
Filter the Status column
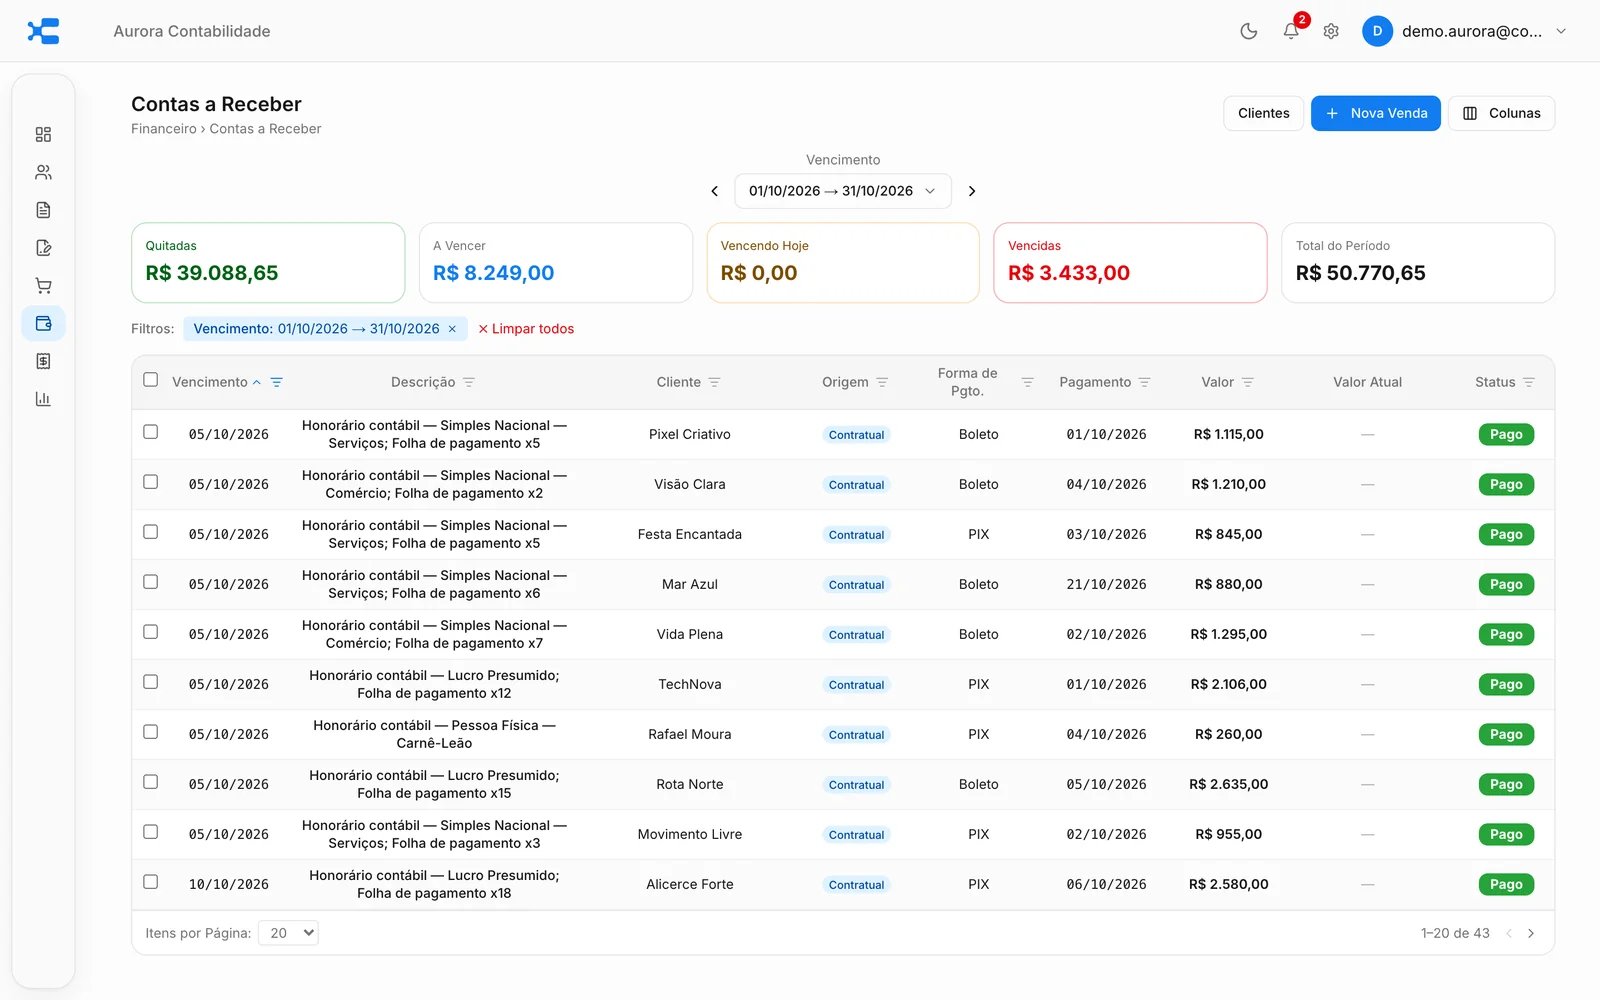click(x=1528, y=382)
